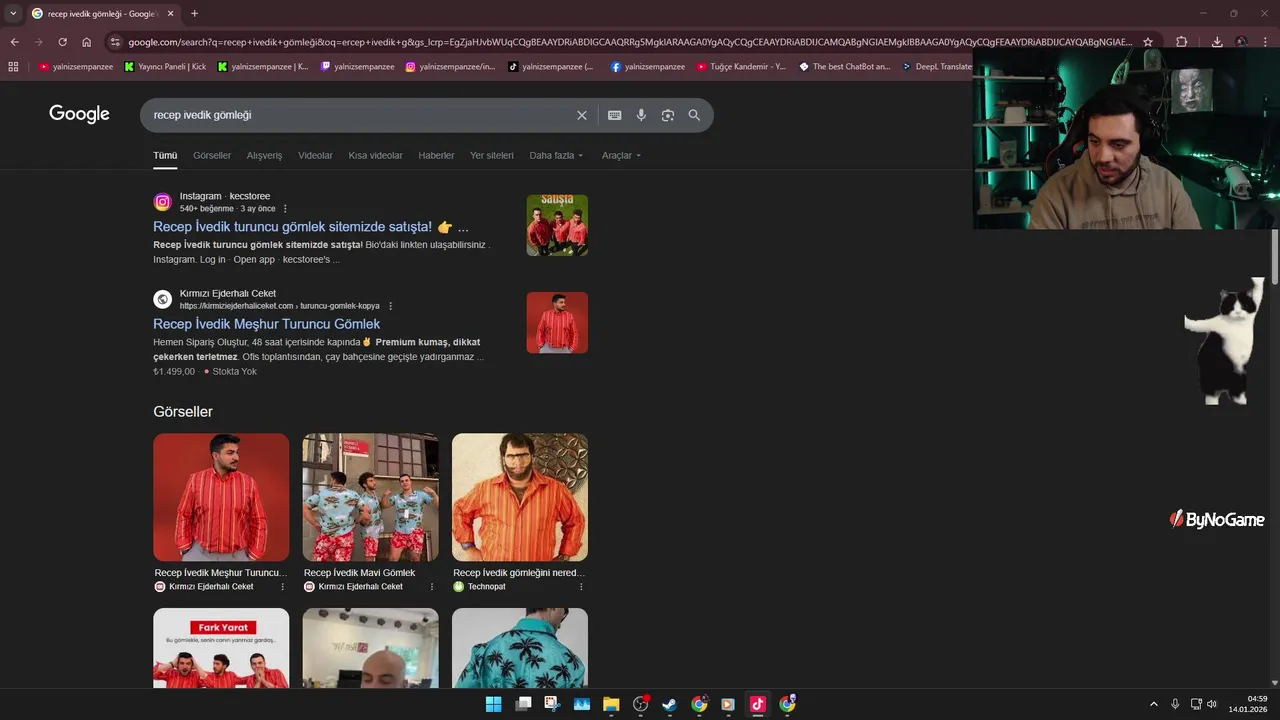Bookmark this page with the star
Viewport: 1280px width, 720px height.
coord(1148,42)
